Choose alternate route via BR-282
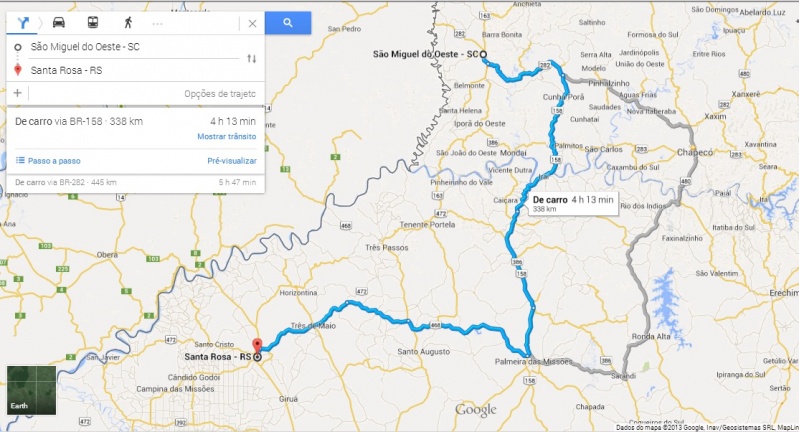The width and height of the screenshot is (799, 432). (136, 182)
